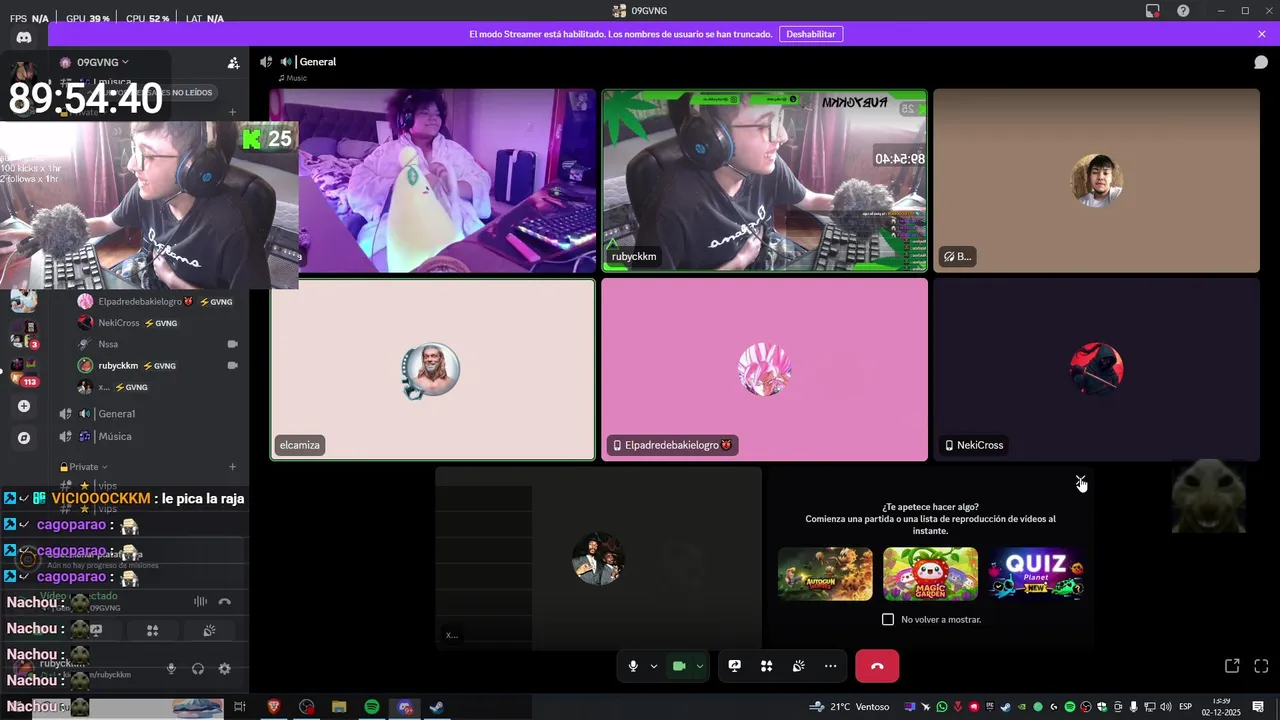1280x720 pixels.
Task: Select the NekiCross participant tile
Action: (x=1096, y=370)
